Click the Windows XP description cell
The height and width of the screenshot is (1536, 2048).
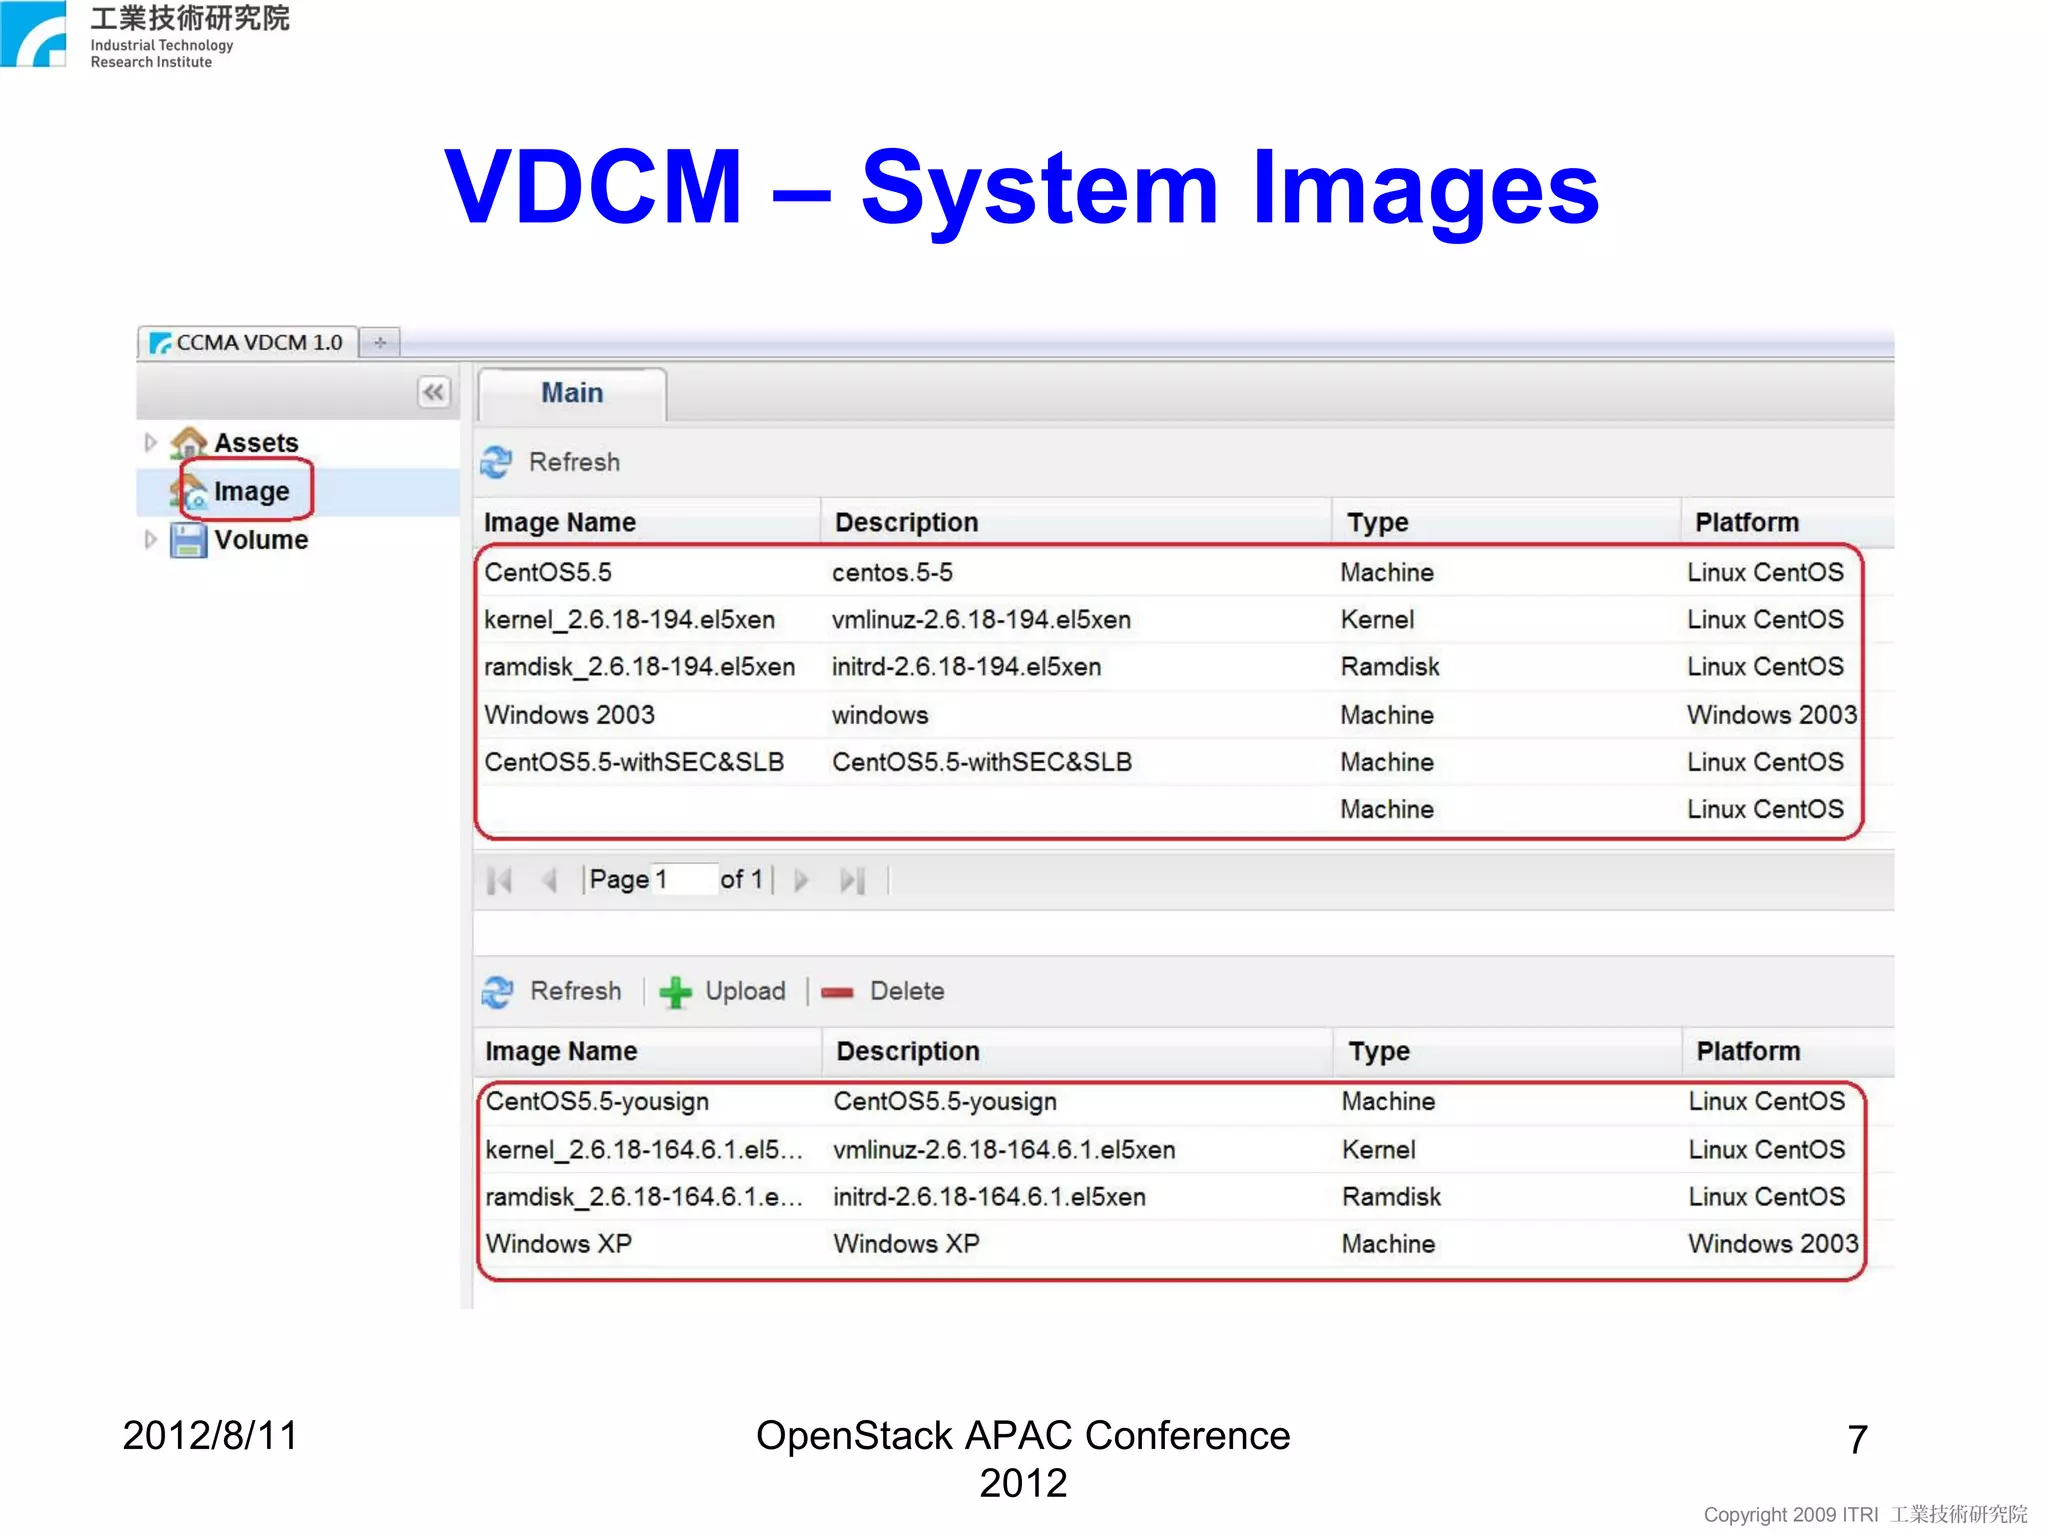[906, 1244]
